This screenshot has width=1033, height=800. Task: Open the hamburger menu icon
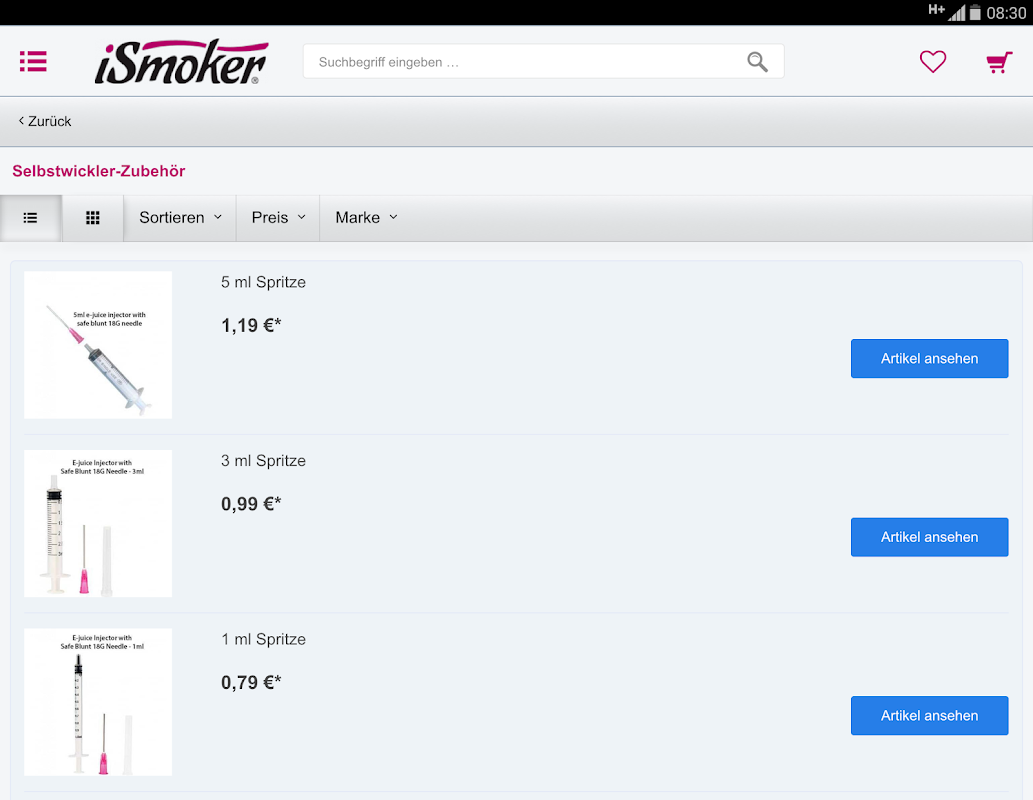click(33, 61)
